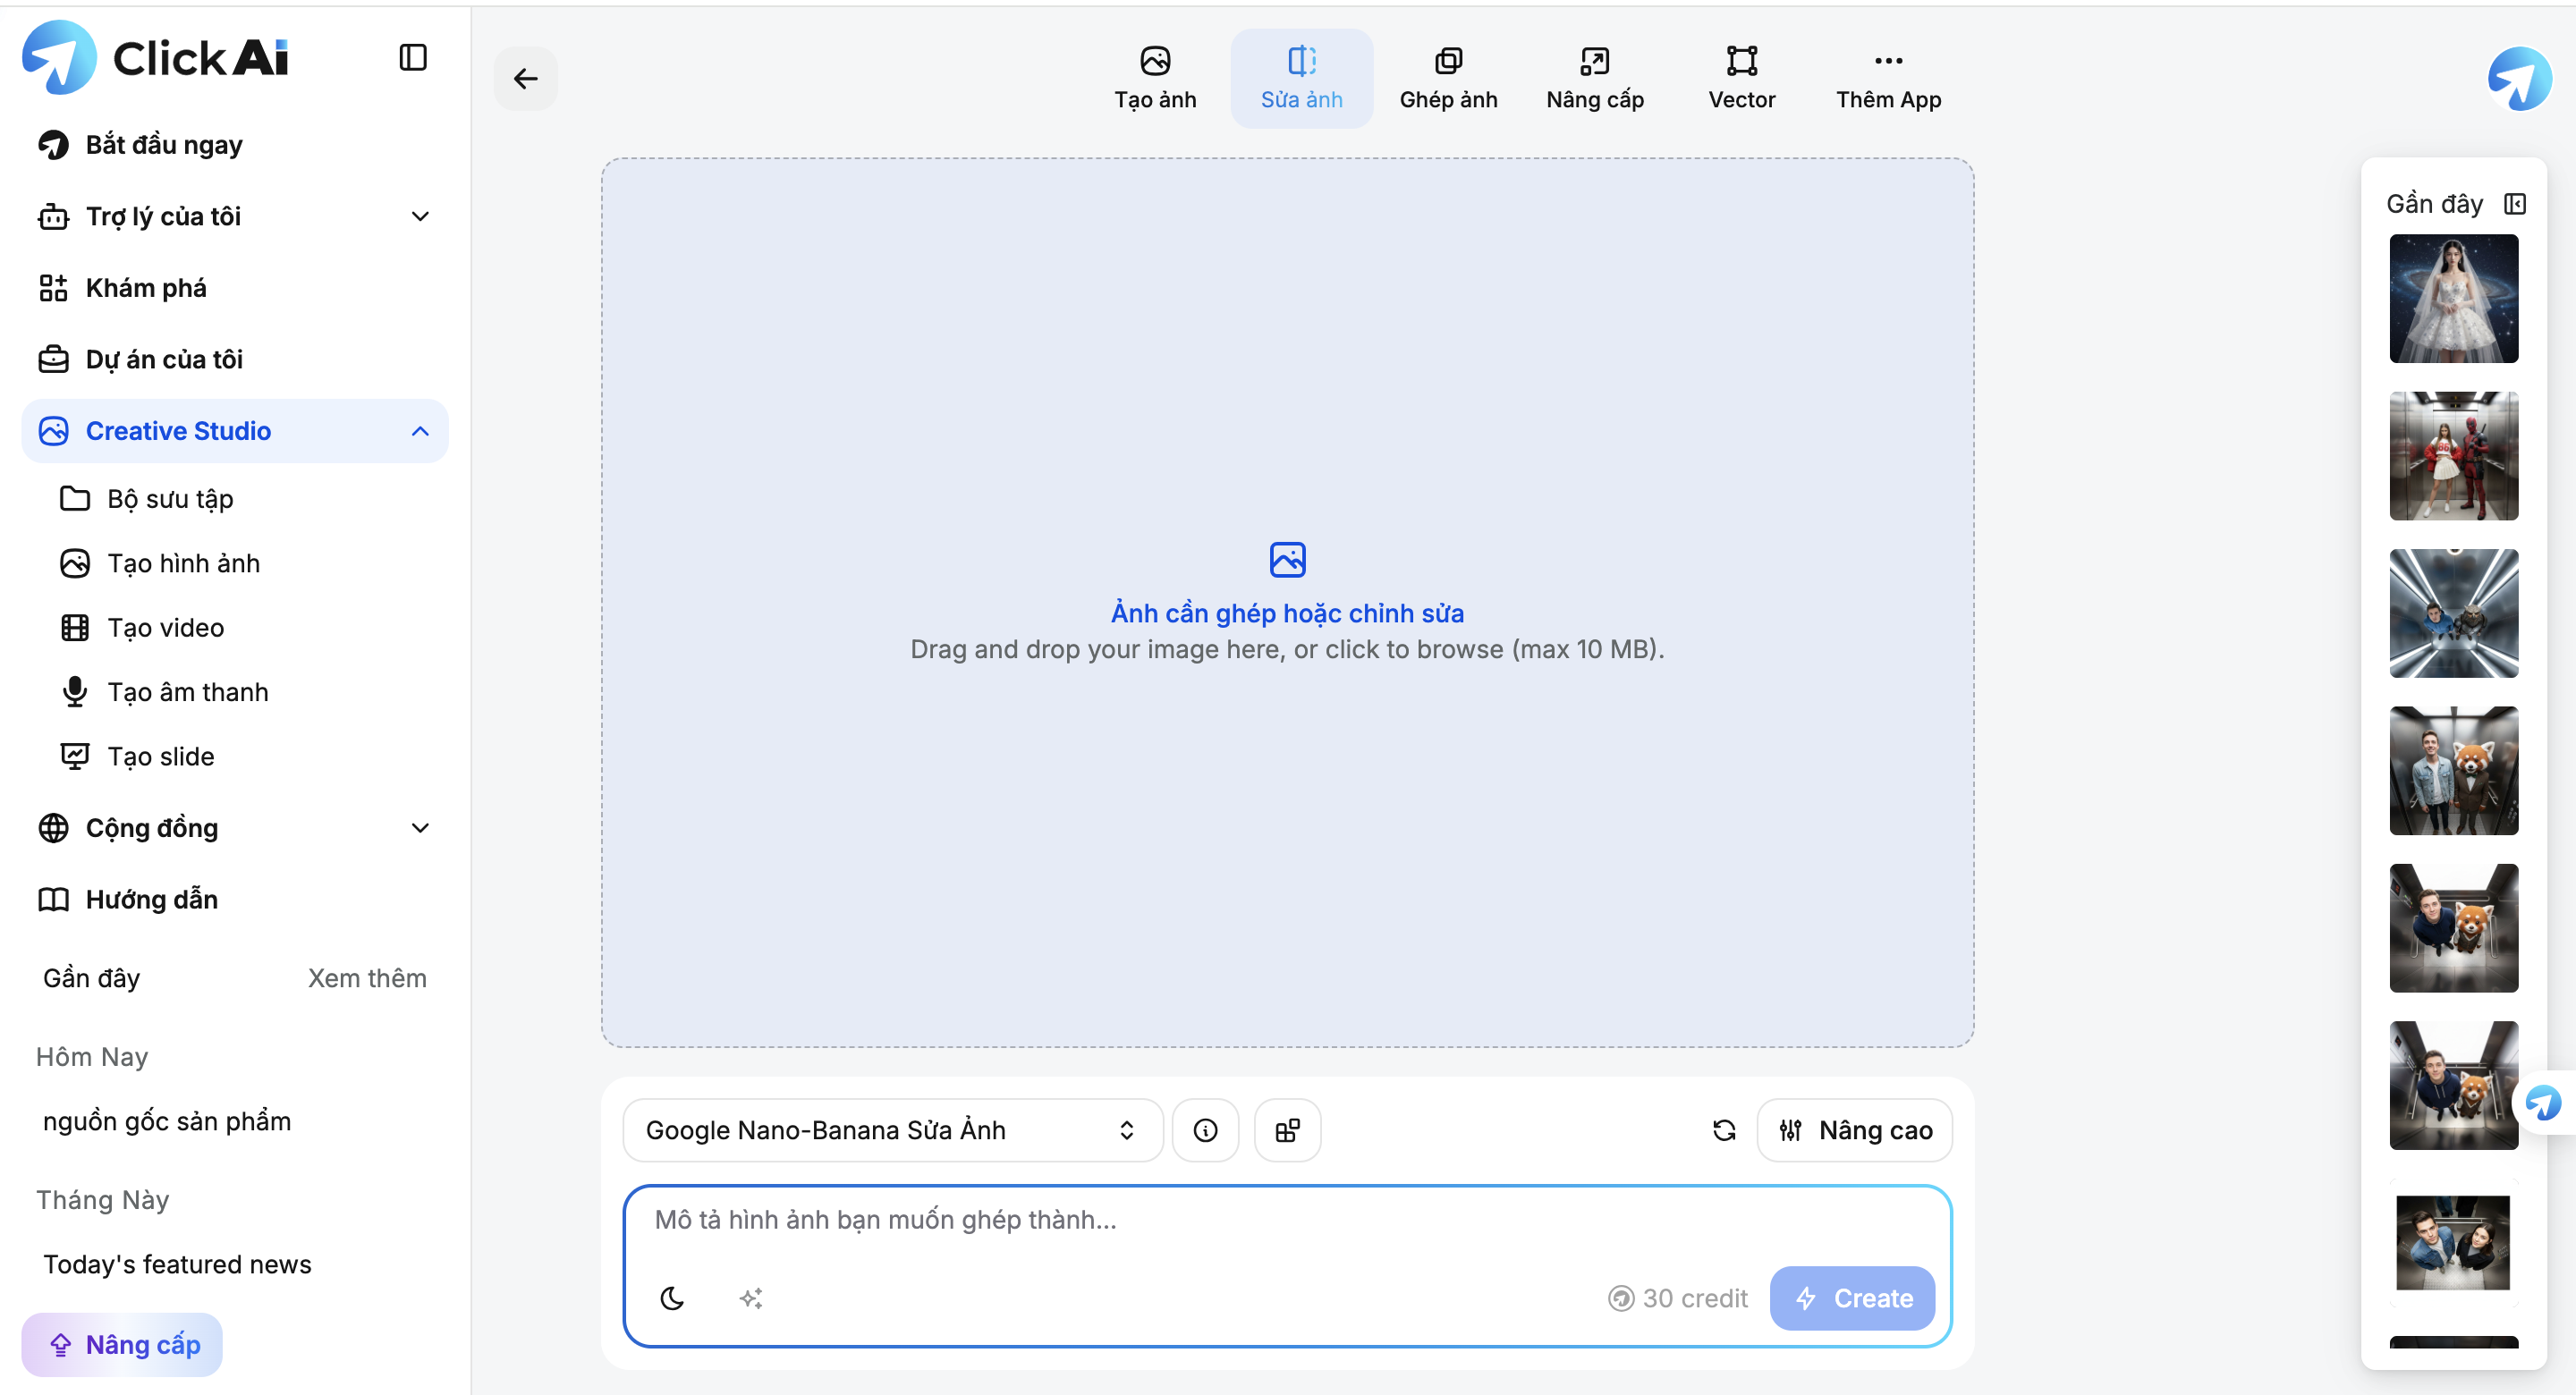The height and width of the screenshot is (1395, 2576).
Task: Expand the Cộng đồng menu
Action: (x=420, y=828)
